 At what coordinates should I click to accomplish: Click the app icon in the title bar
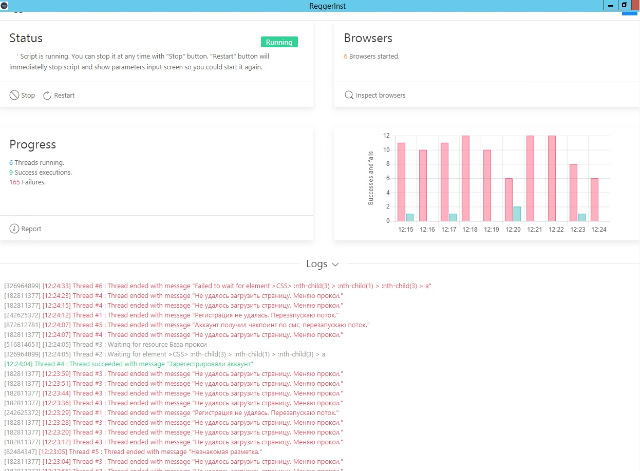coord(5,6)
